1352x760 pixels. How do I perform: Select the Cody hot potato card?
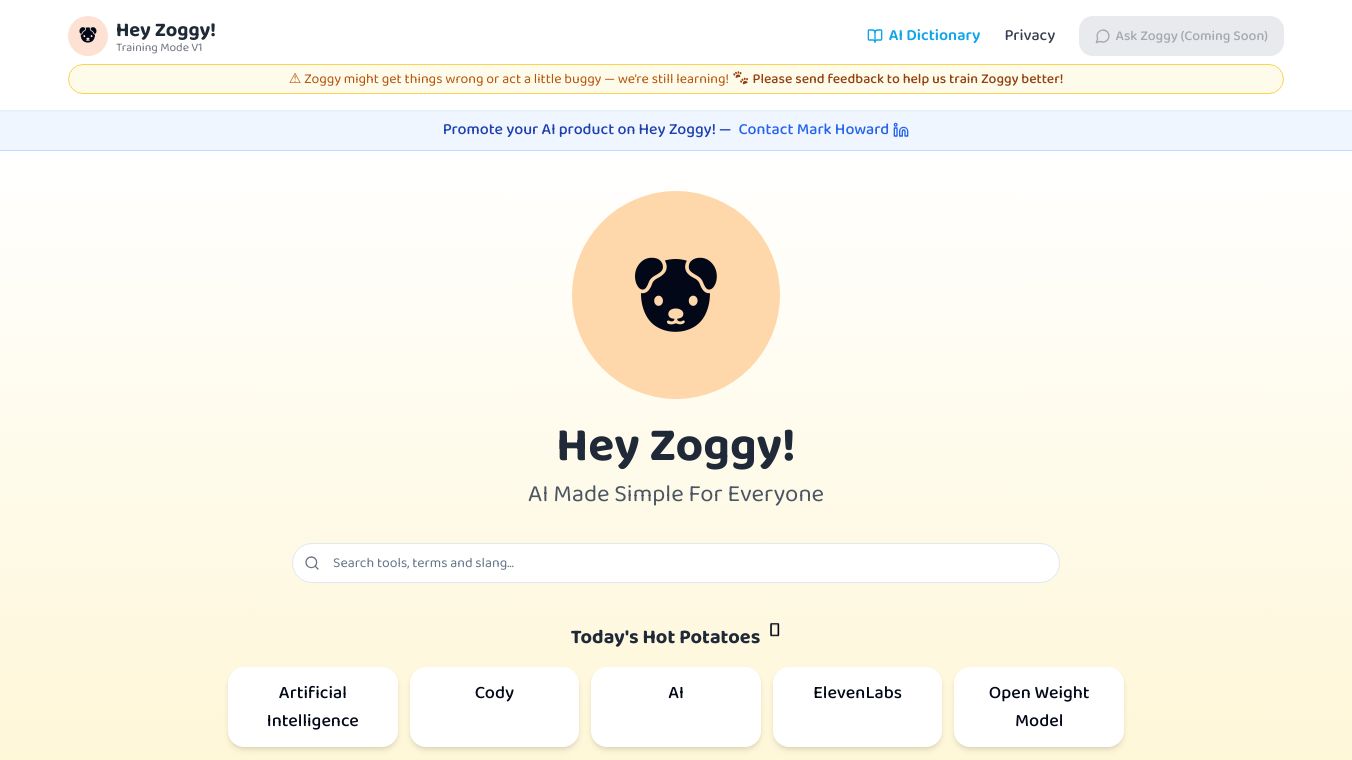pos(494,707)
